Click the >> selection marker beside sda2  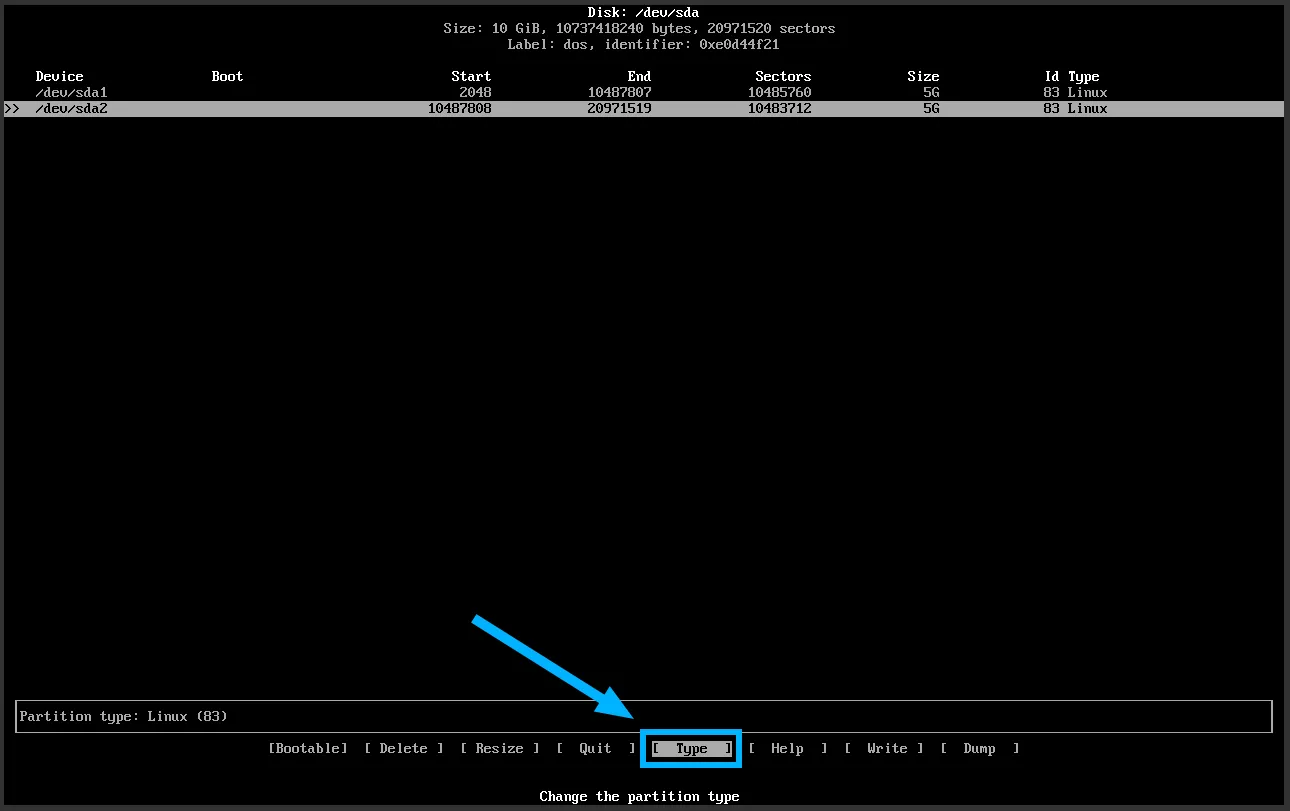[x=12, y=108]
